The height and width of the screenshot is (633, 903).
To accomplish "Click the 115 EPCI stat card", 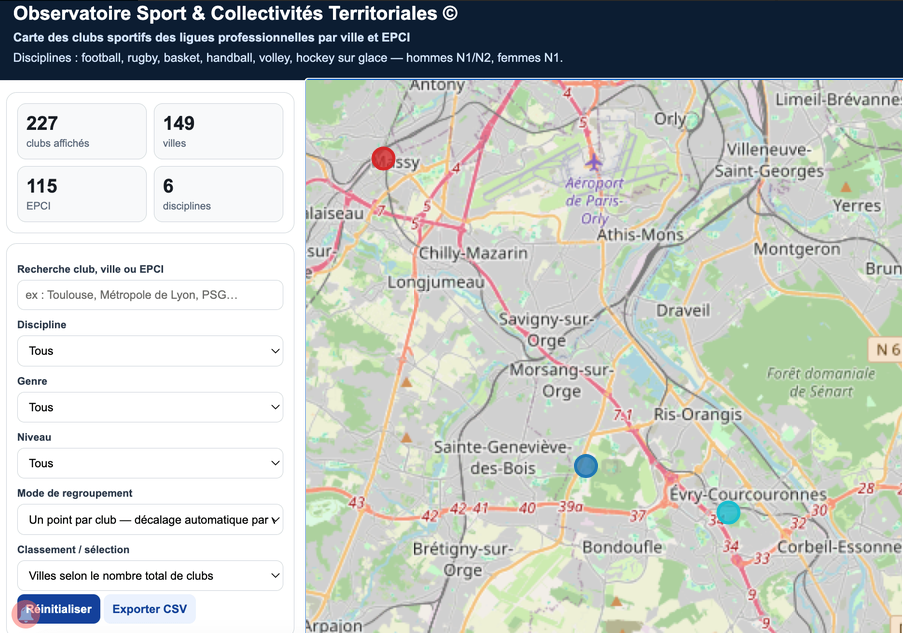I will pyautogui.click(x=82, y=194).
